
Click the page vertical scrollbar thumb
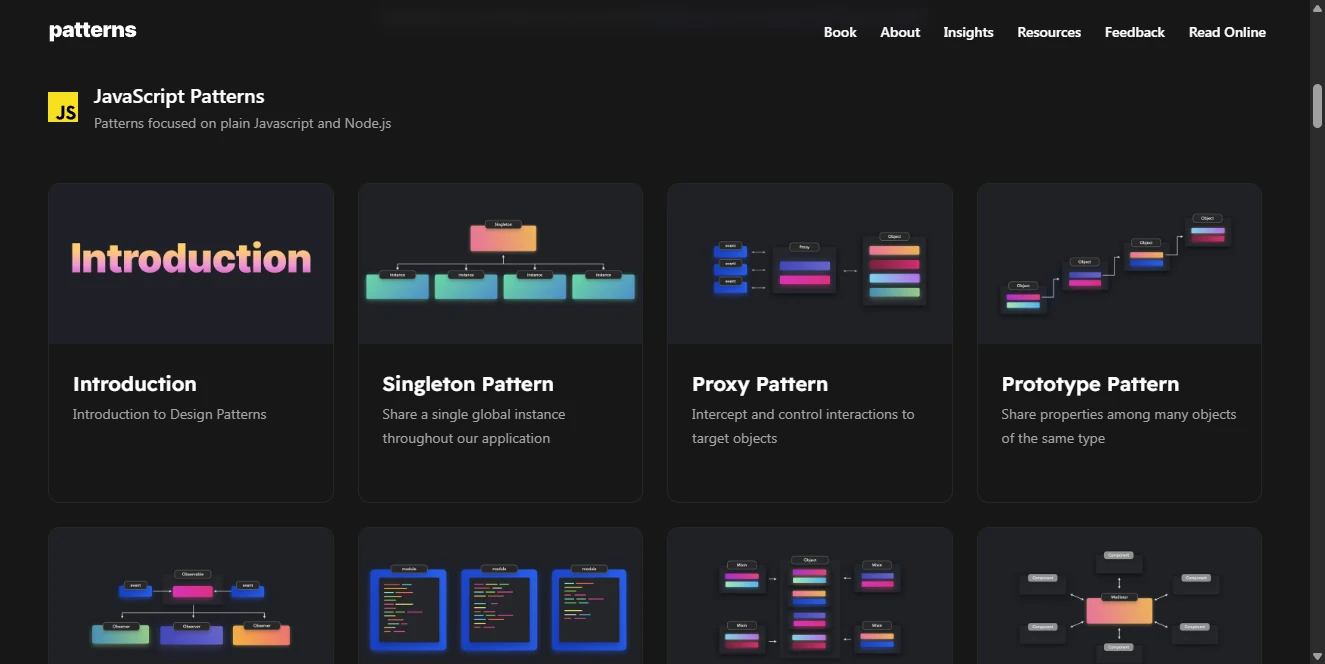pos(1317,106)
